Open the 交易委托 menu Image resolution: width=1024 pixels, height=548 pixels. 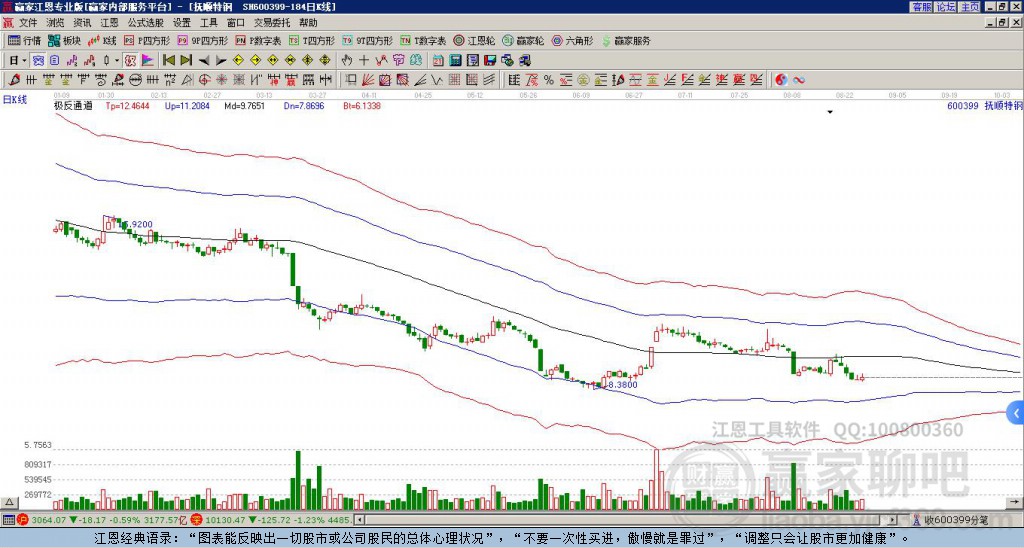272,23
